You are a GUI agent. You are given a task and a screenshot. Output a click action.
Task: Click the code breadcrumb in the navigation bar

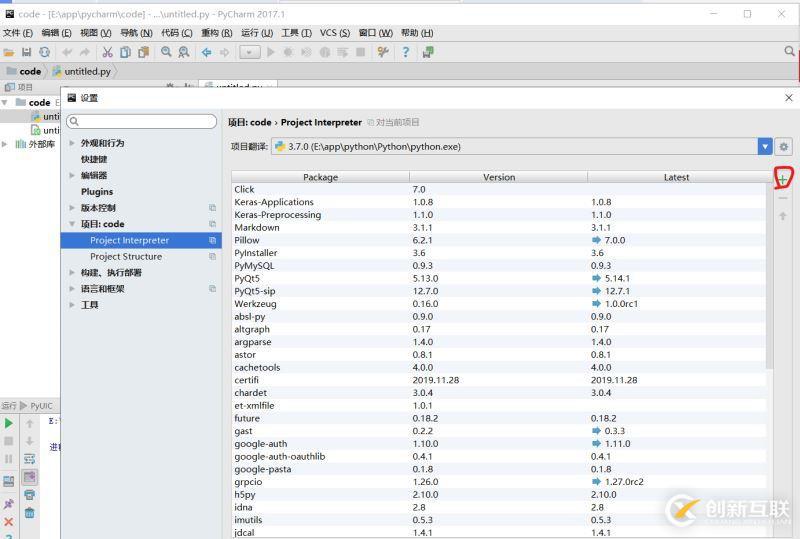point(24,71)
